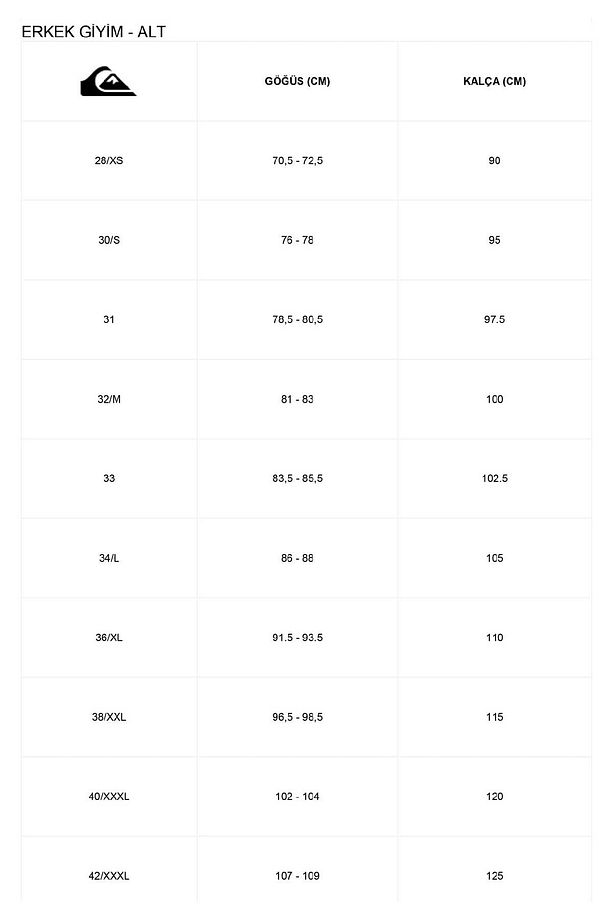Image resolution: width=613 pixels, height=920 pixels.
Task: Select the GÖĞÜS (CM) column header
Action: pos(297,81)
